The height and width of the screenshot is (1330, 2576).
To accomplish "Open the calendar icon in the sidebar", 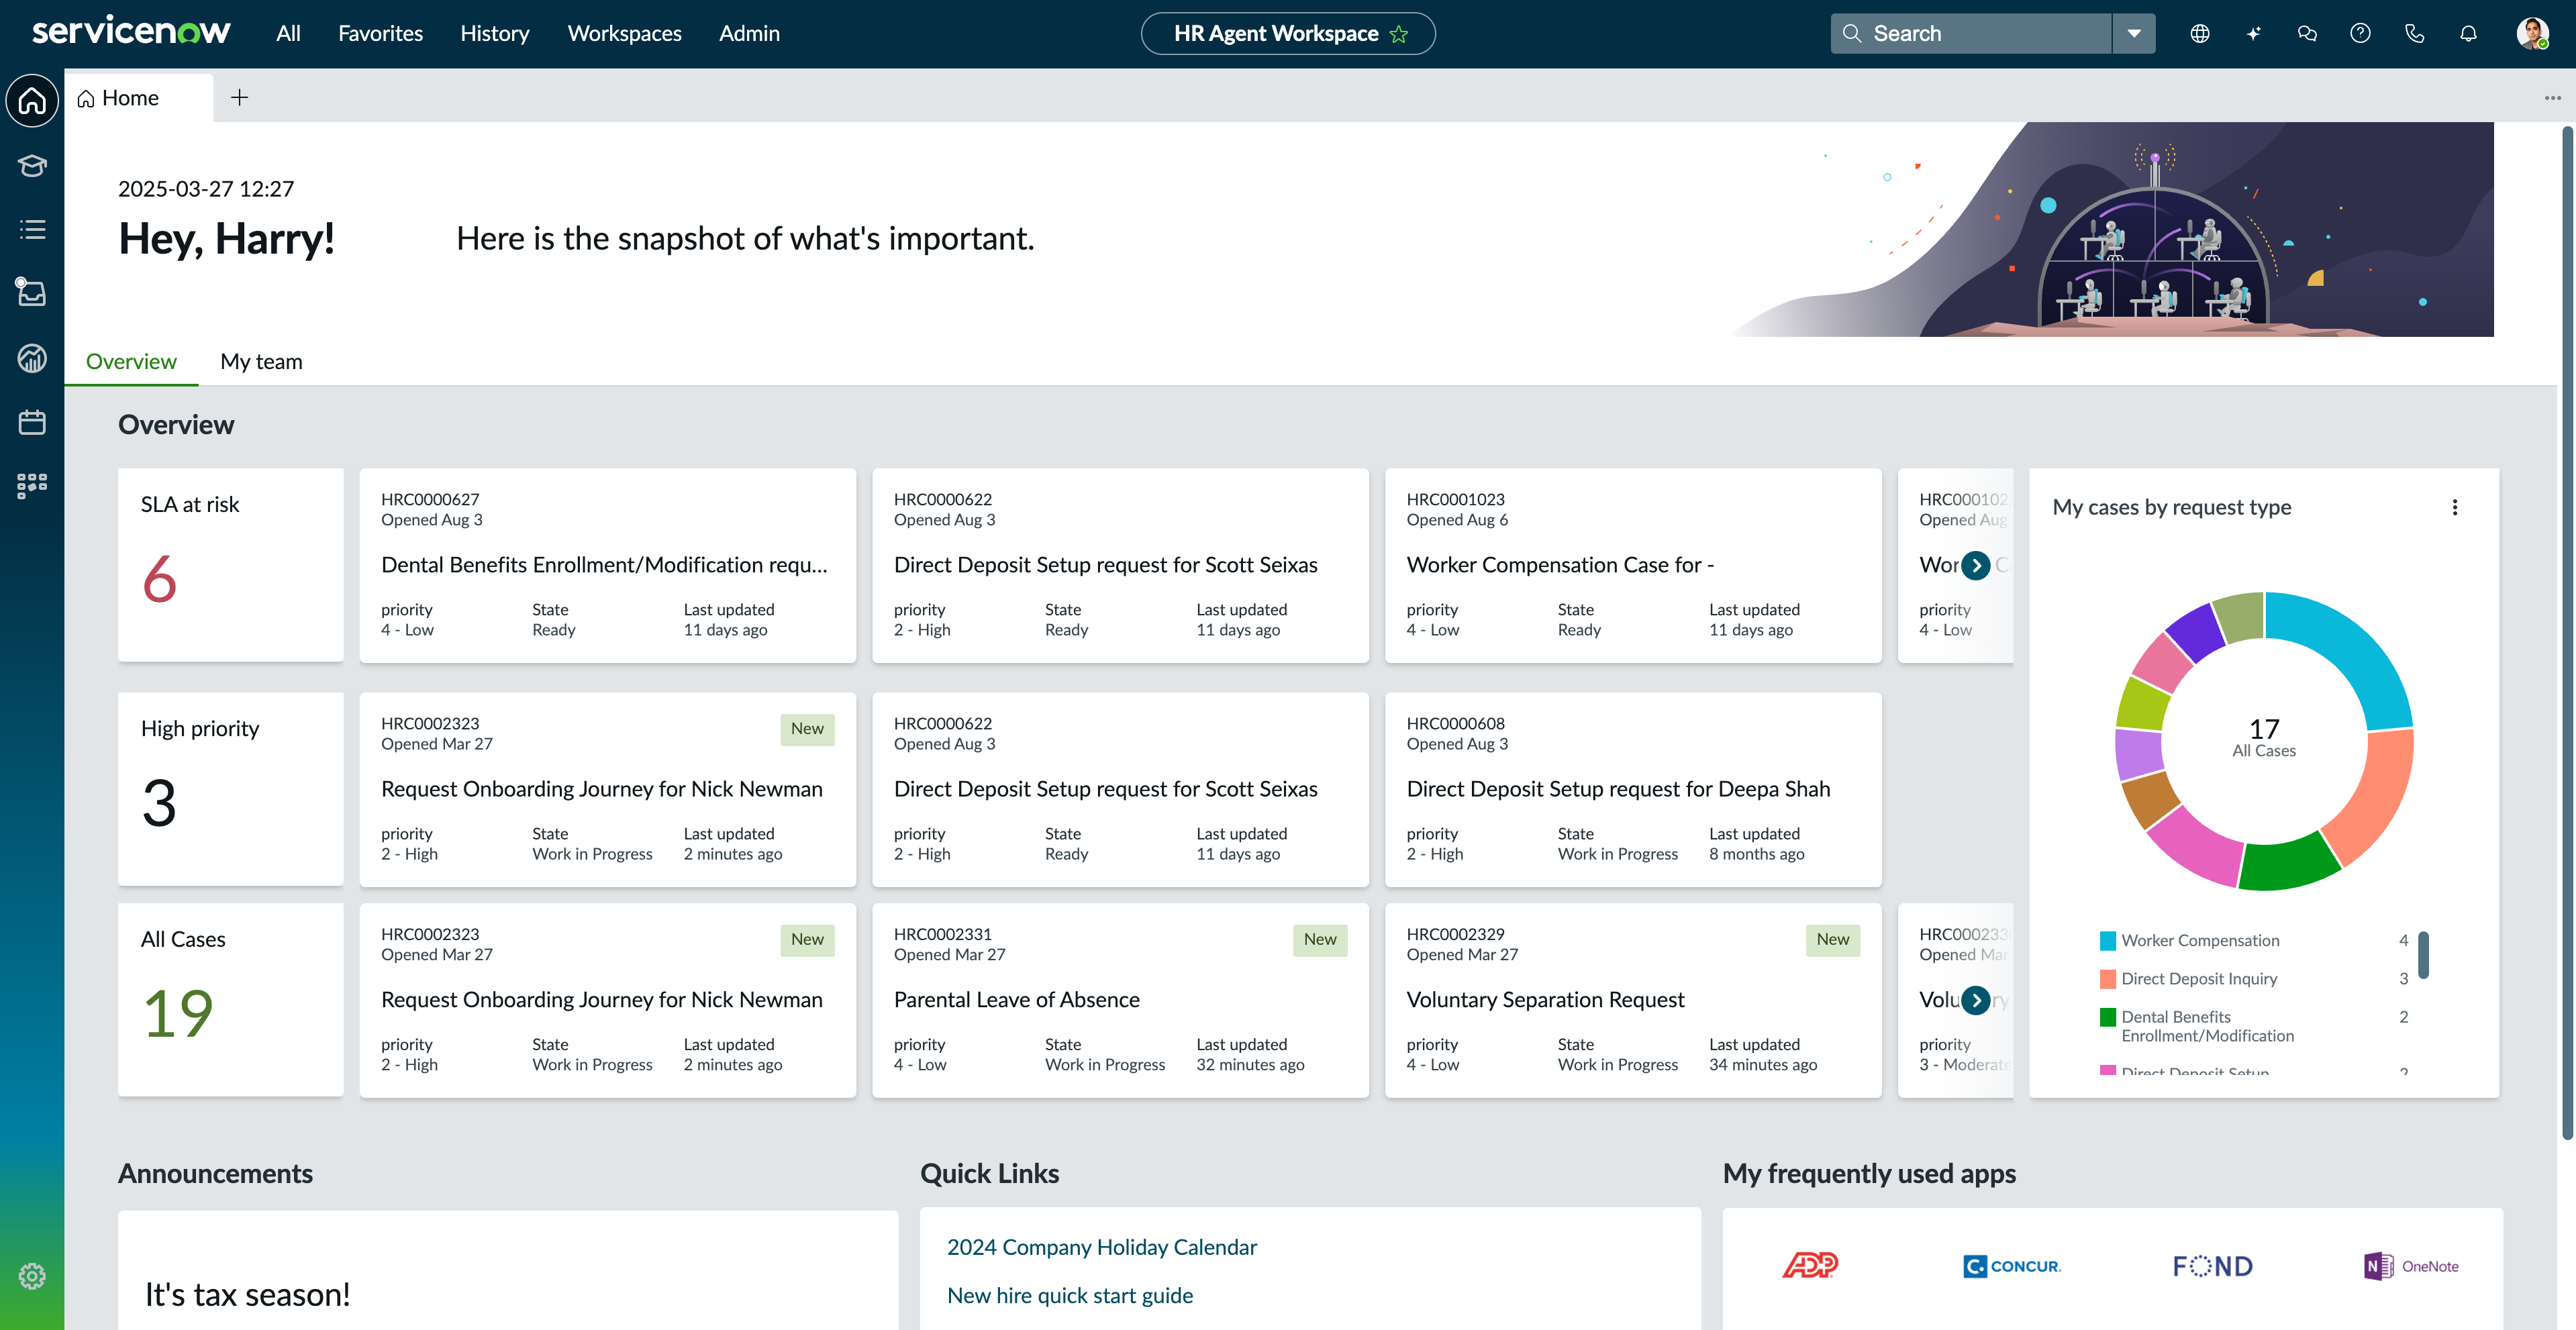I will click(32, 422).
